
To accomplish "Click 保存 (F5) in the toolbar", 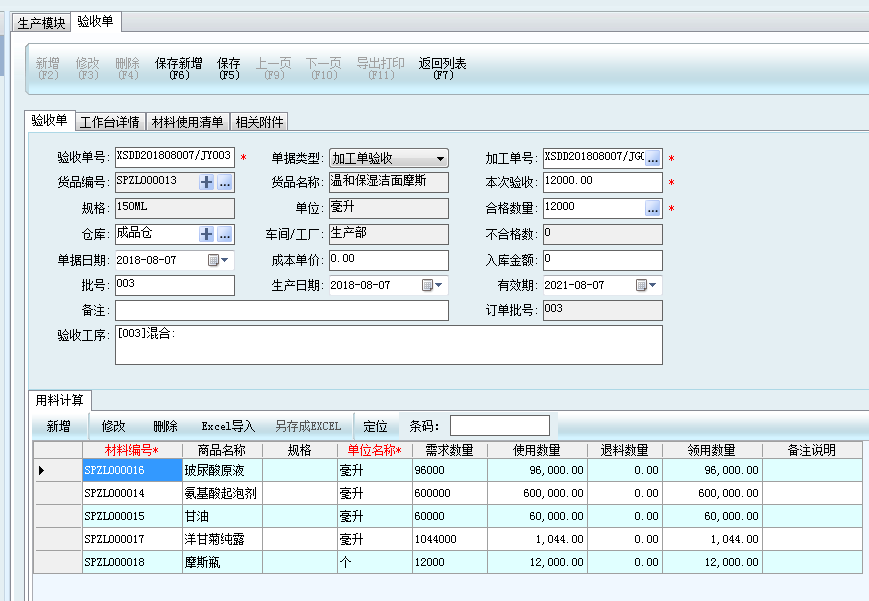I will coord(229,68).
